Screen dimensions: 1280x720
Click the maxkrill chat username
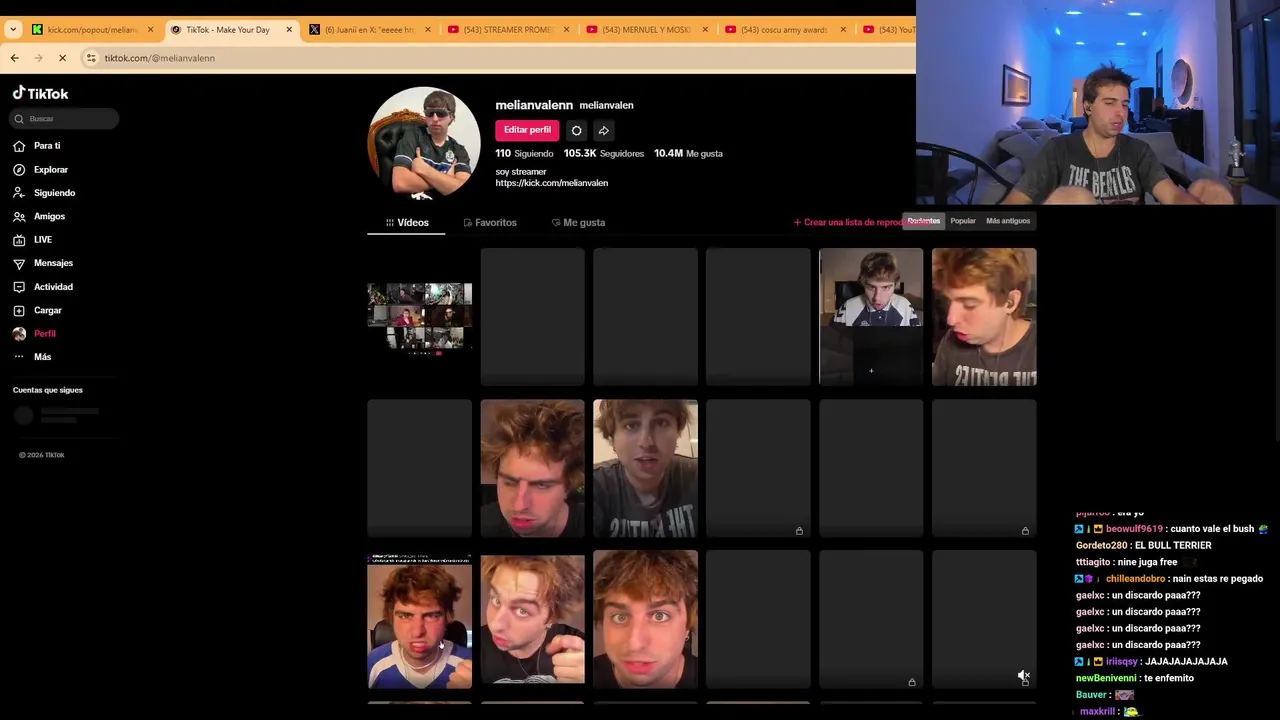click(1097, 712)
